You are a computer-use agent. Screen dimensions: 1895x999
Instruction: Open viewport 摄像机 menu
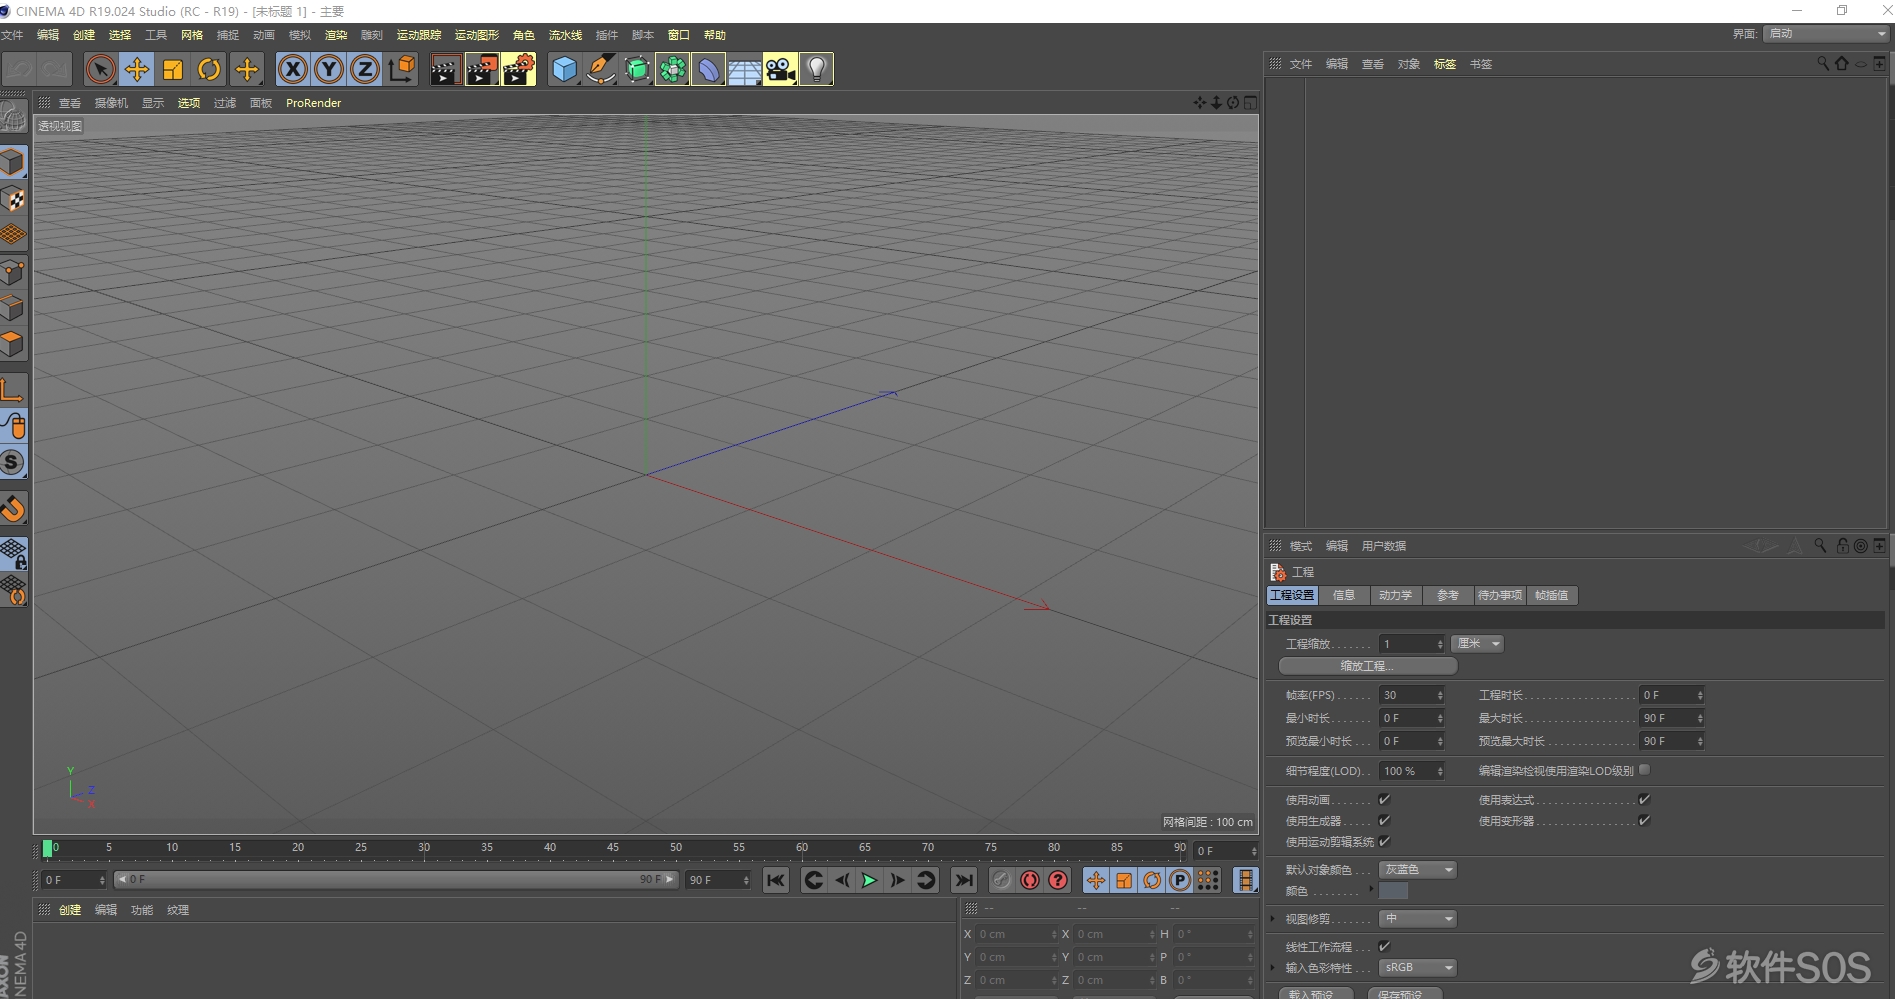click(x=111, y=103)
